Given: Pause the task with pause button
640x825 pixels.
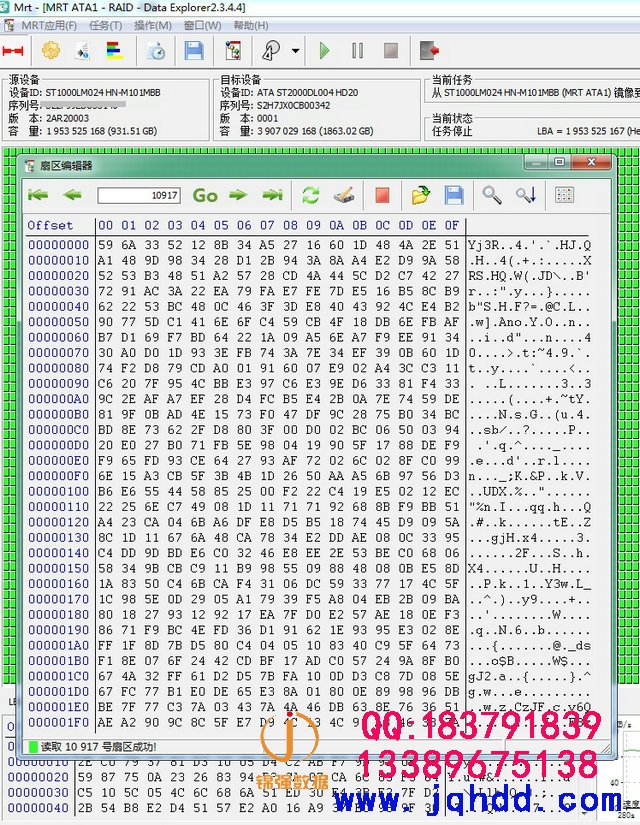Looking at the screenshot, I should pos(357,51).
